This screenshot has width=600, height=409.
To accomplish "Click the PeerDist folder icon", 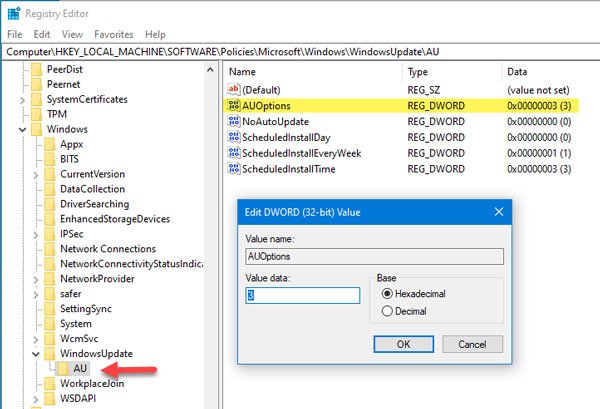I will 36,69.
